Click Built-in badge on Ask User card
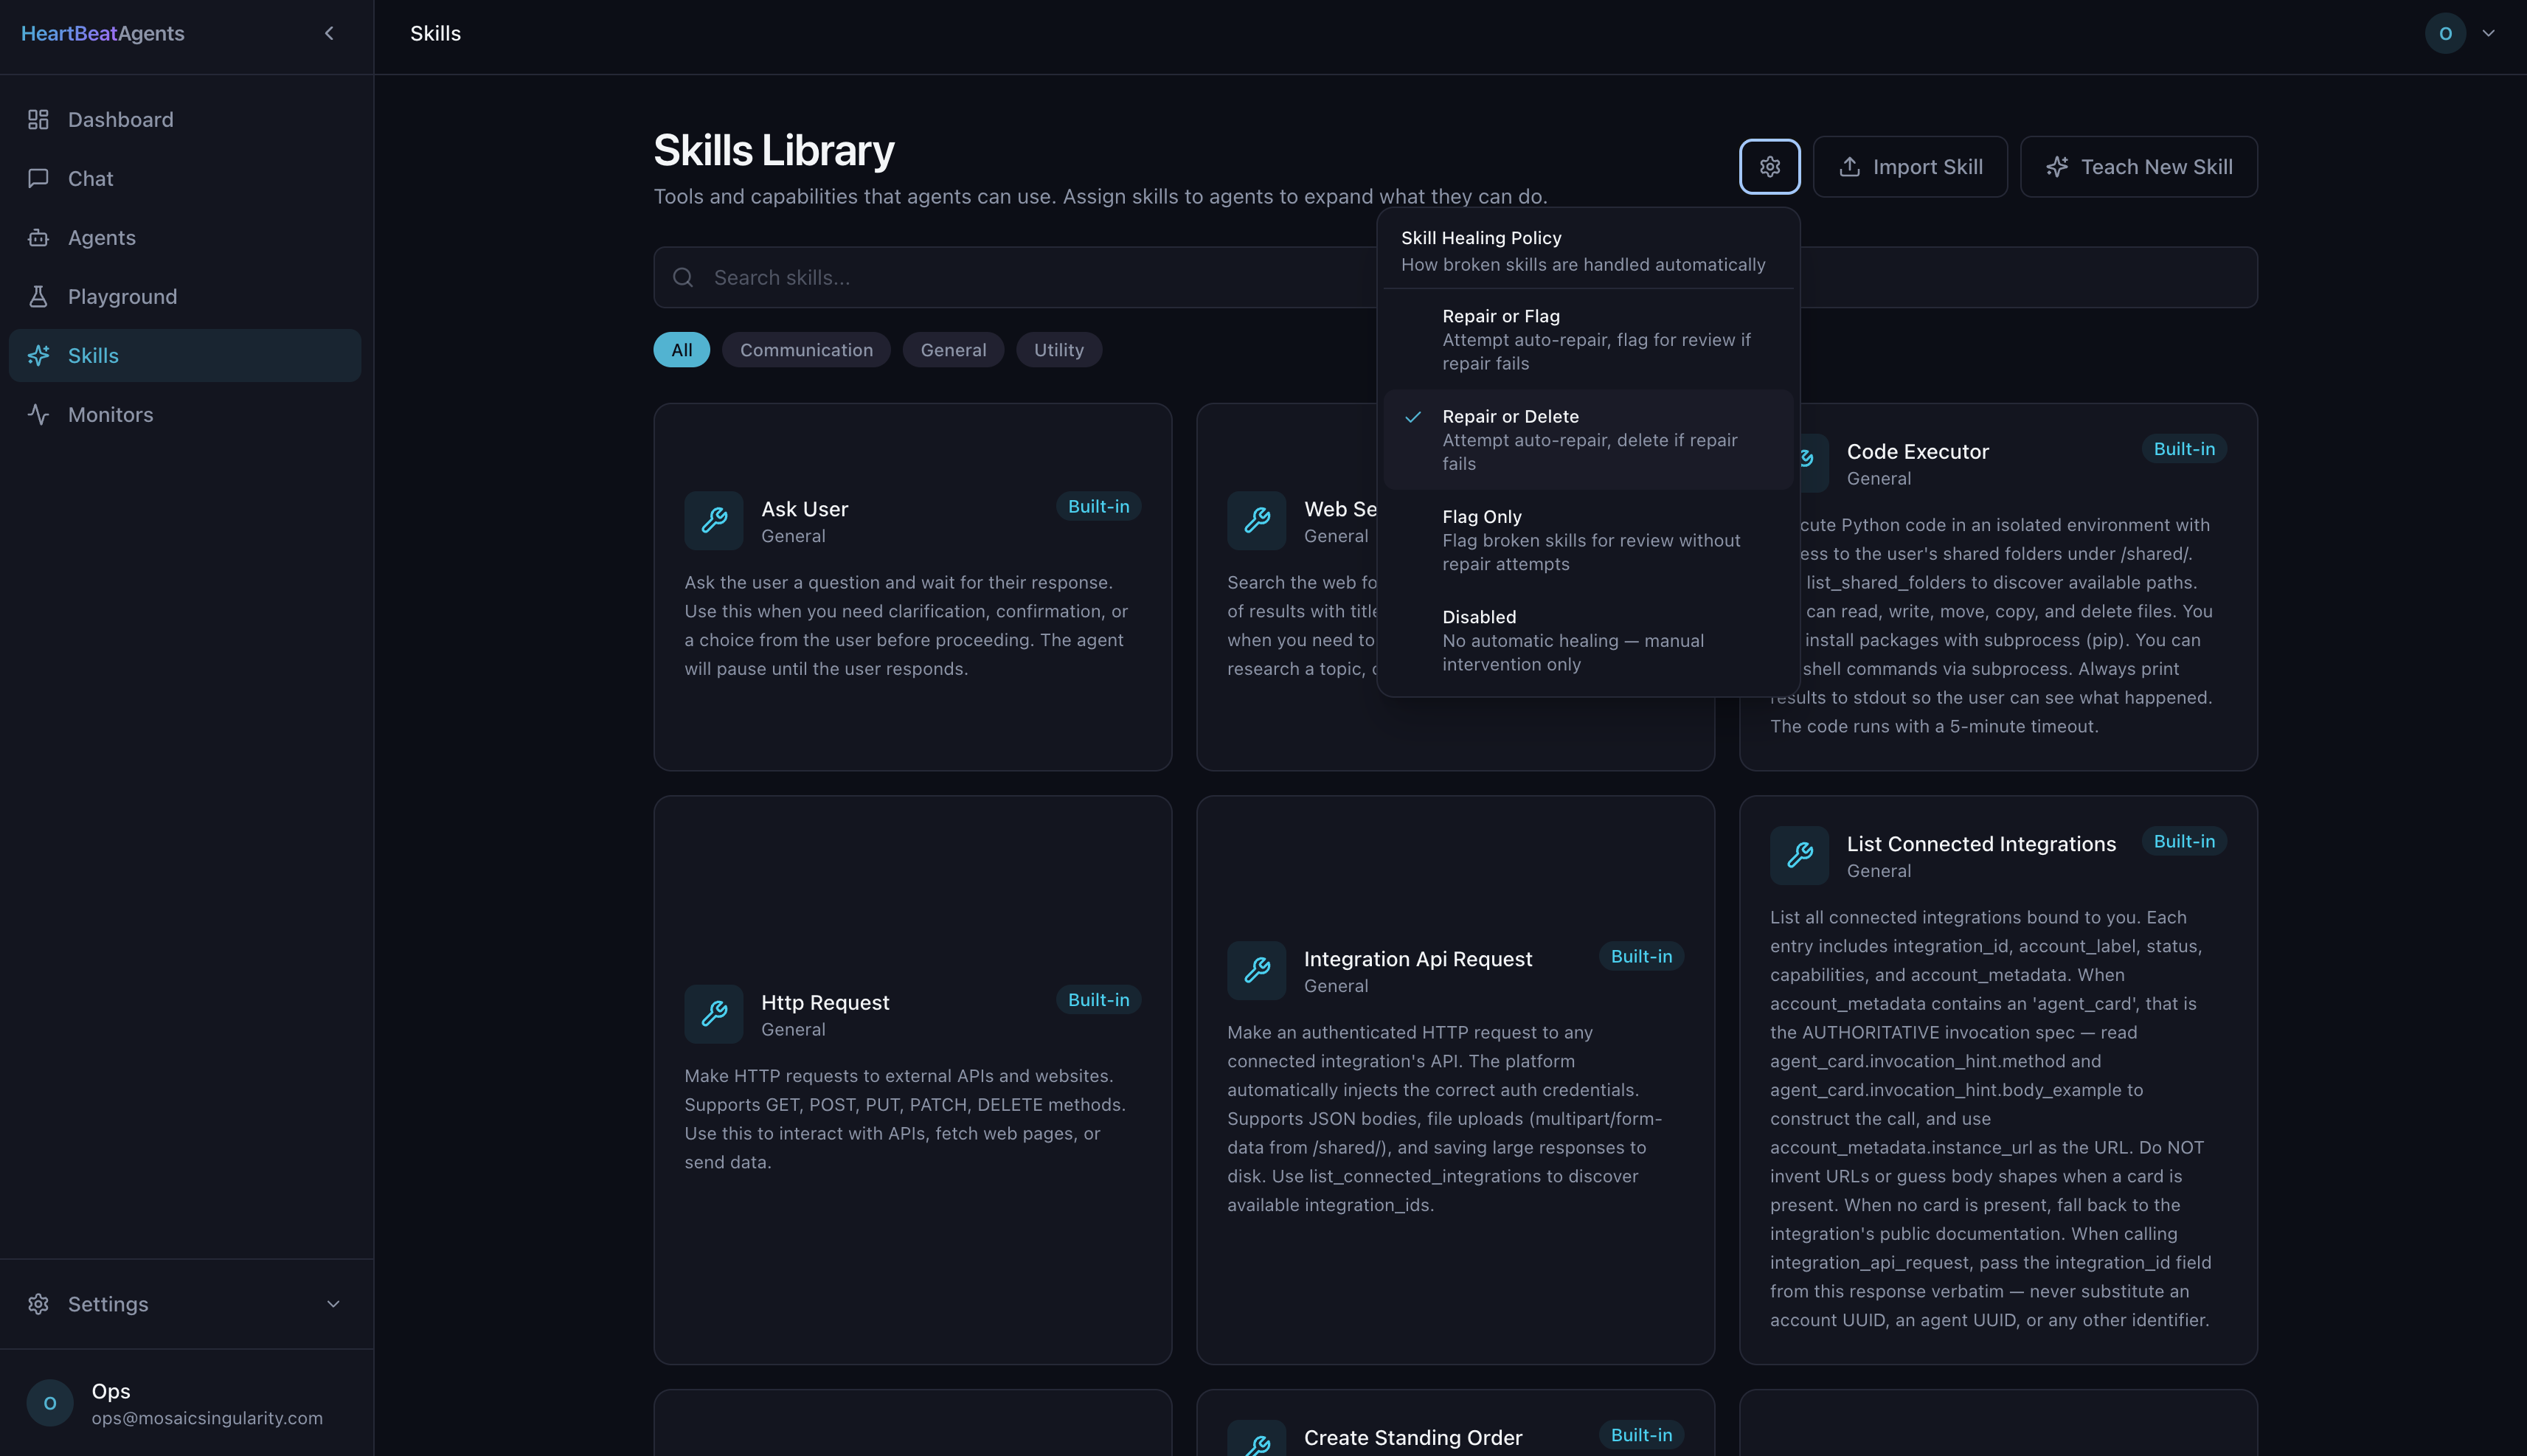The width and height of the screenshot is (2527, 1456). [1098, 507]
